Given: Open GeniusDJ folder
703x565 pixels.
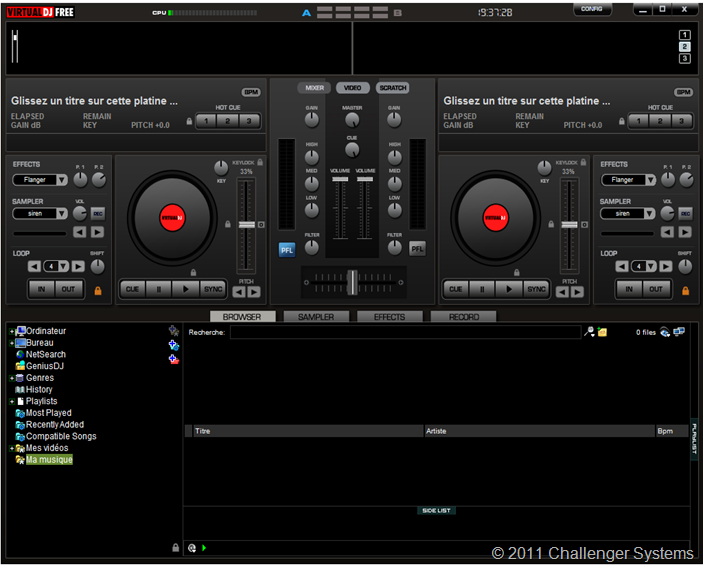Looking at the screenshot, I should click(40, 366).
